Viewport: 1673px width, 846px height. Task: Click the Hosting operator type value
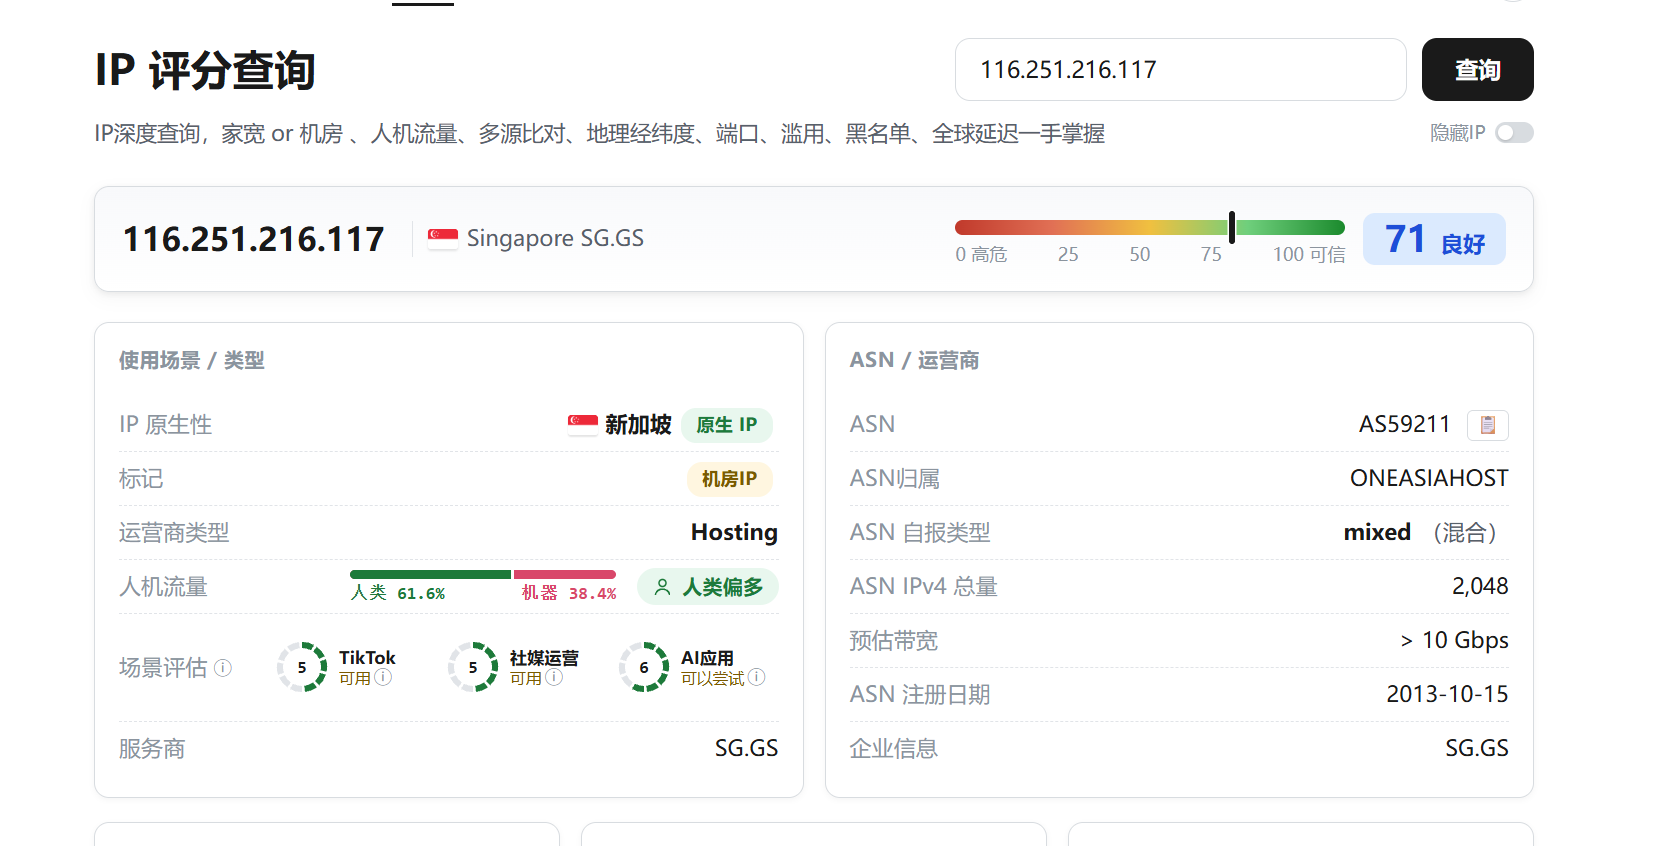(734, 532)
